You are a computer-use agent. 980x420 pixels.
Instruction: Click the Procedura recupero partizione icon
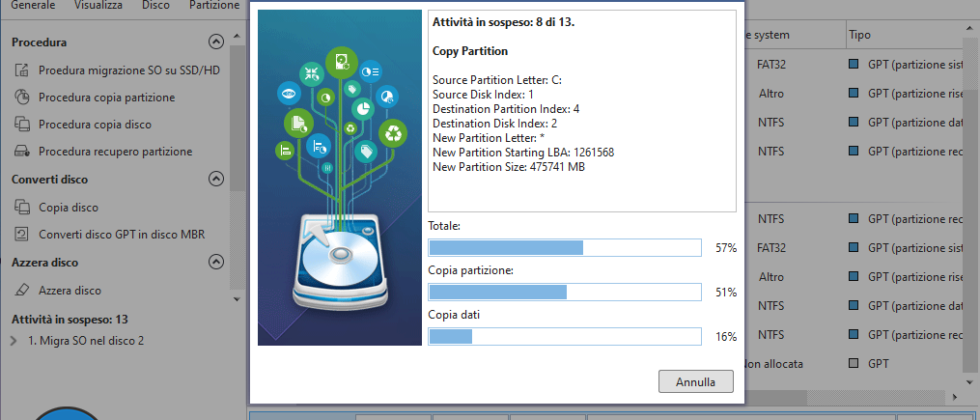click(x=22, y=151)
